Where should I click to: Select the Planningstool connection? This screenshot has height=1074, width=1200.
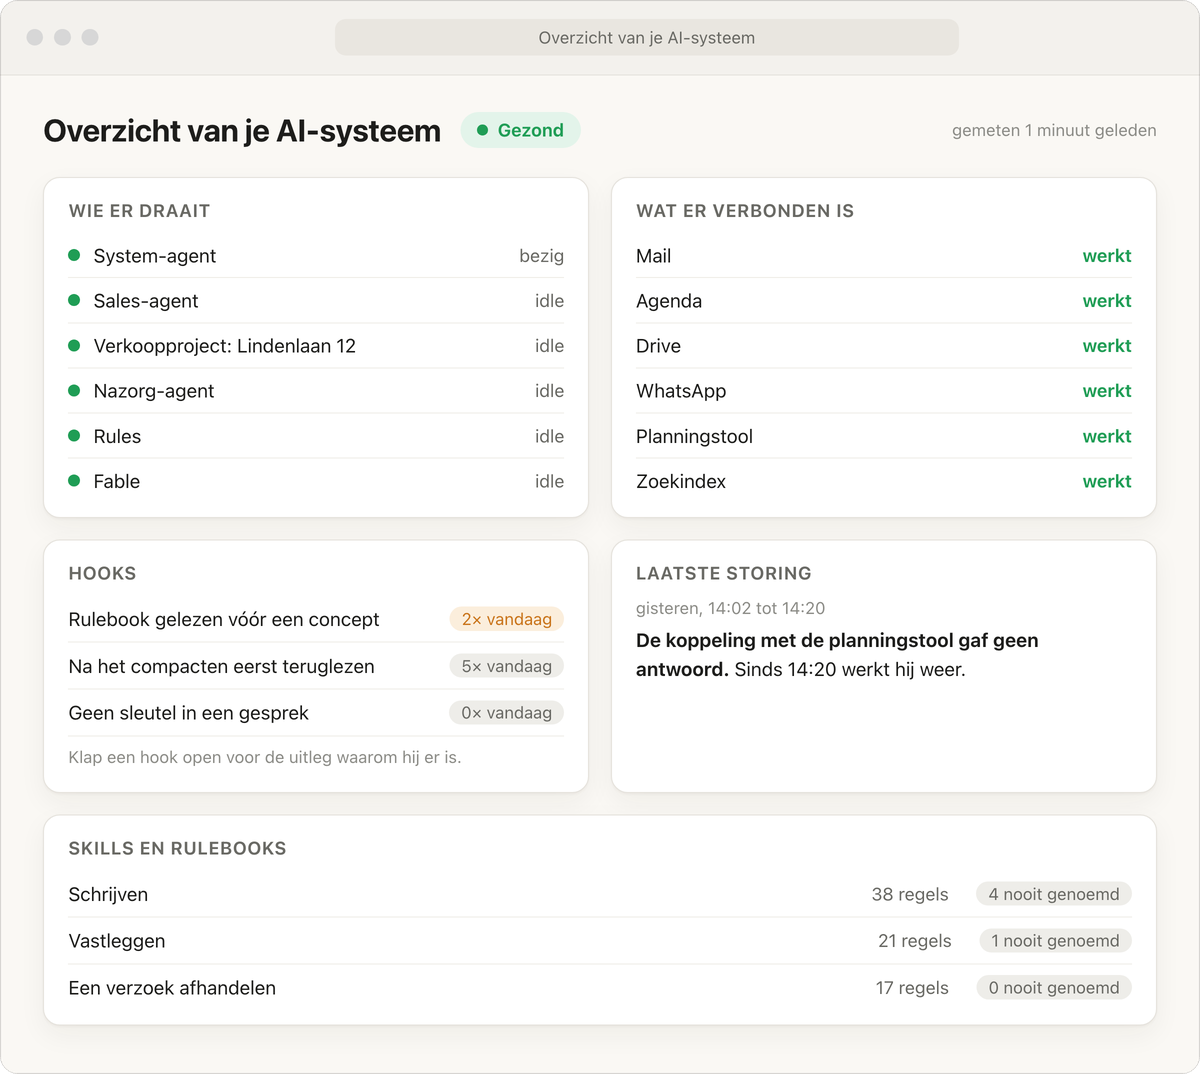click(x=884, y=436)
